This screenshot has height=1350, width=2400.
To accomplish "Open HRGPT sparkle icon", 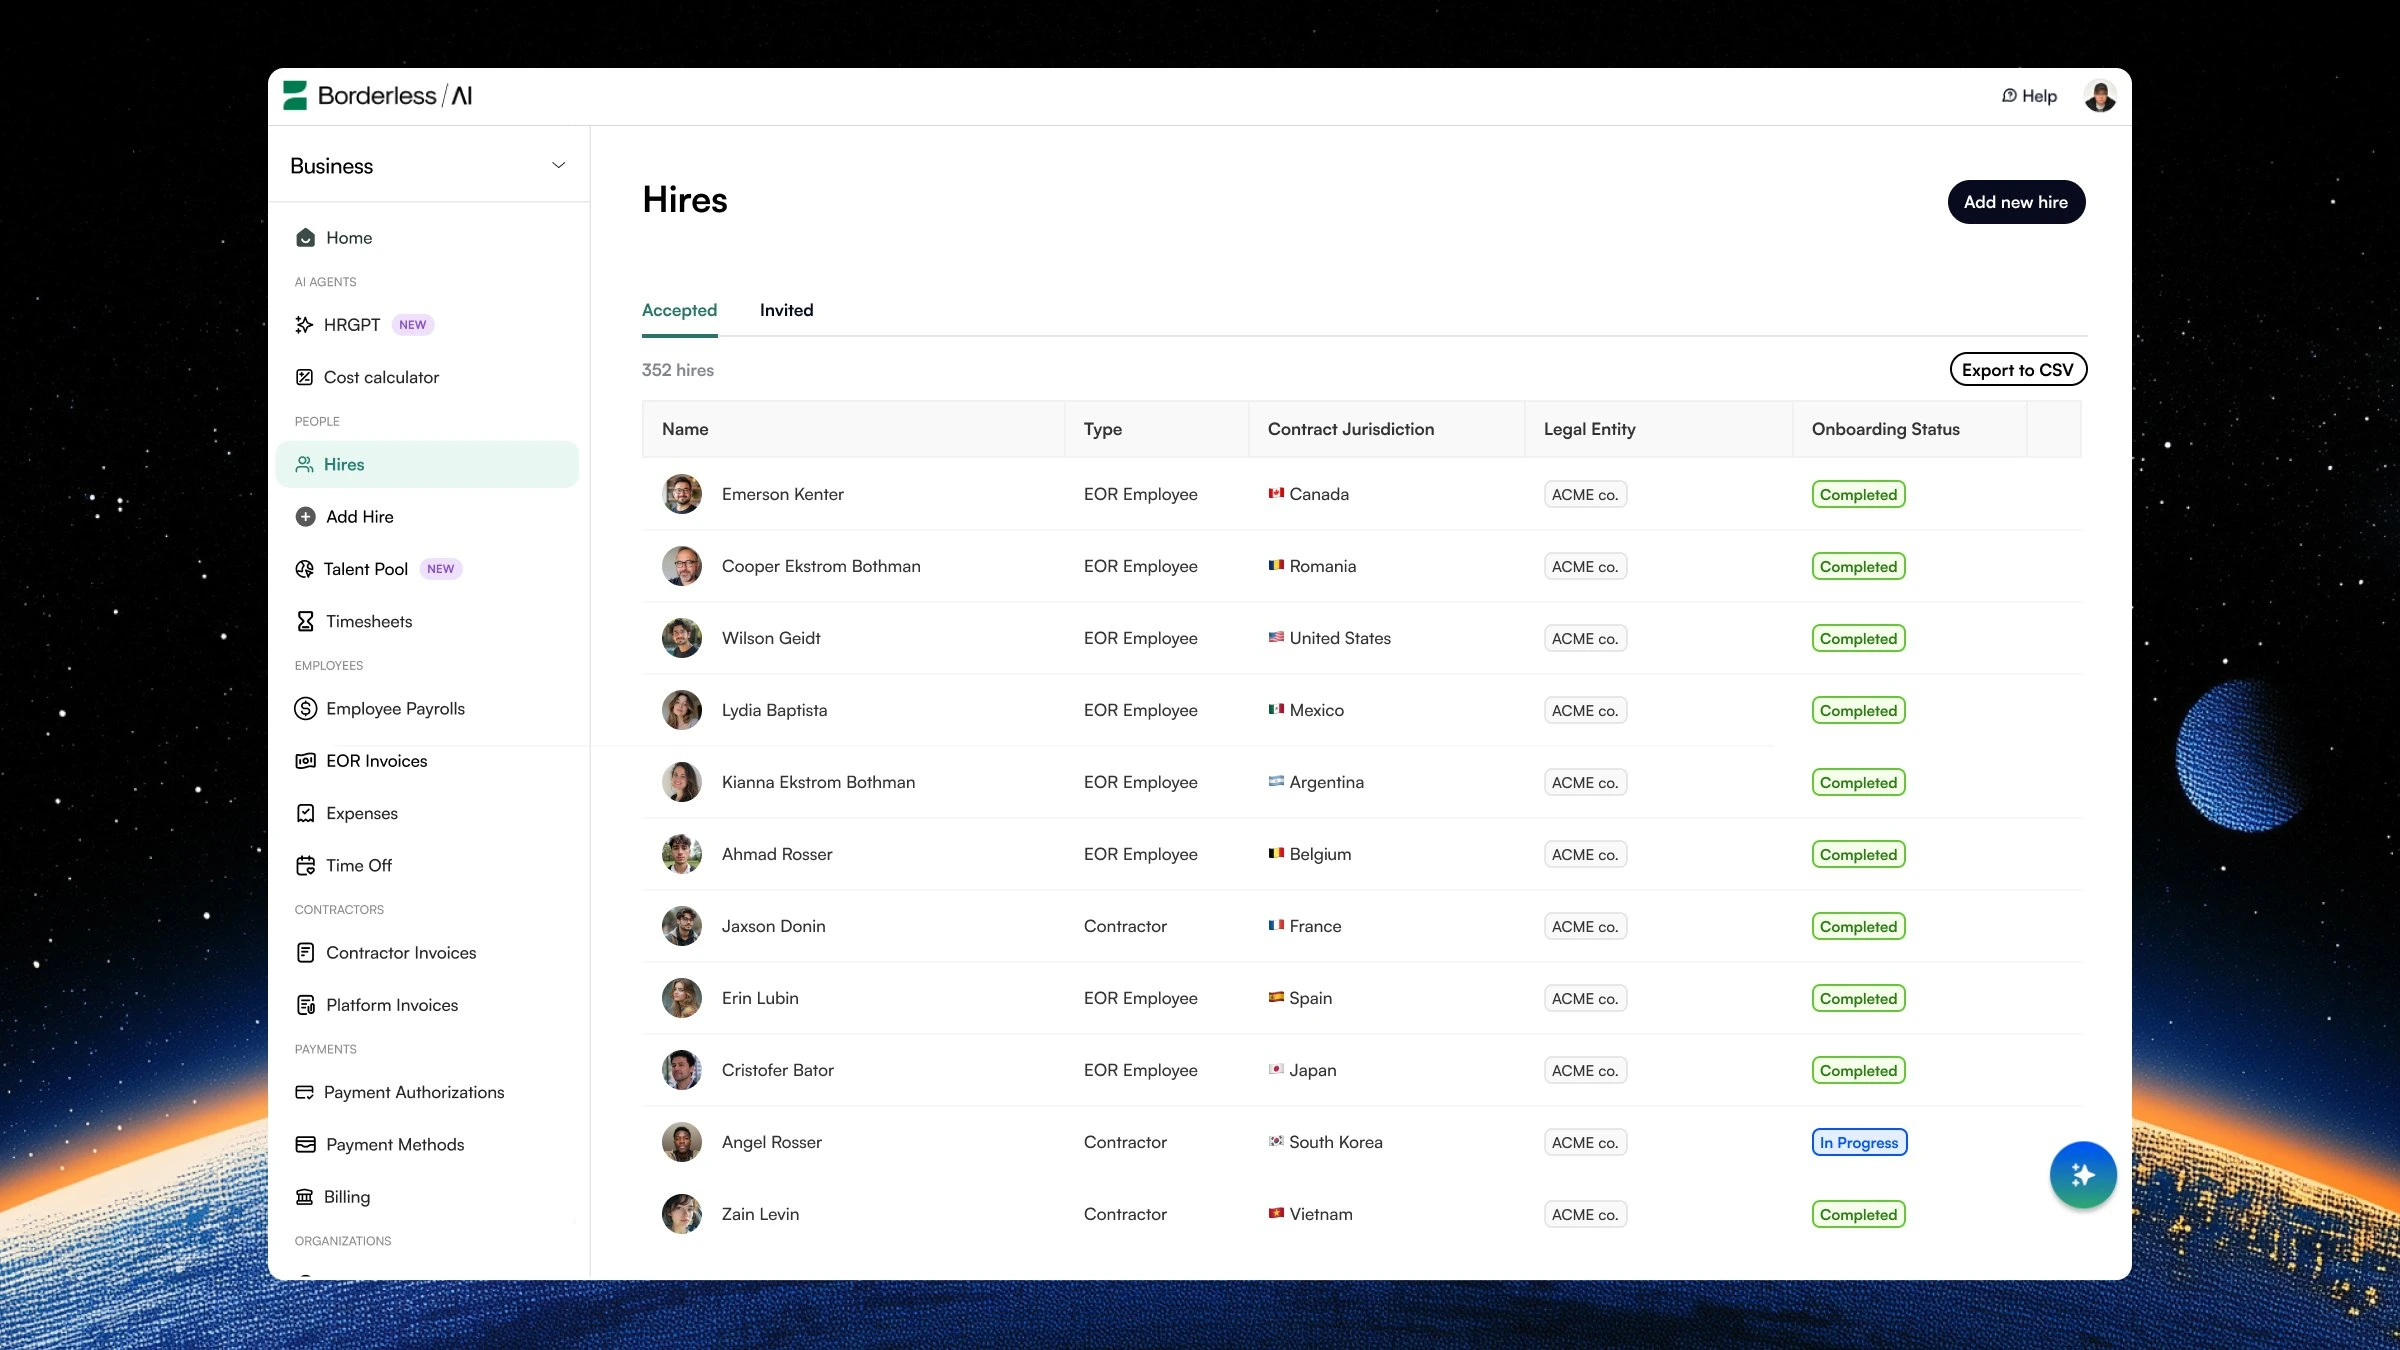I will 304,324.
